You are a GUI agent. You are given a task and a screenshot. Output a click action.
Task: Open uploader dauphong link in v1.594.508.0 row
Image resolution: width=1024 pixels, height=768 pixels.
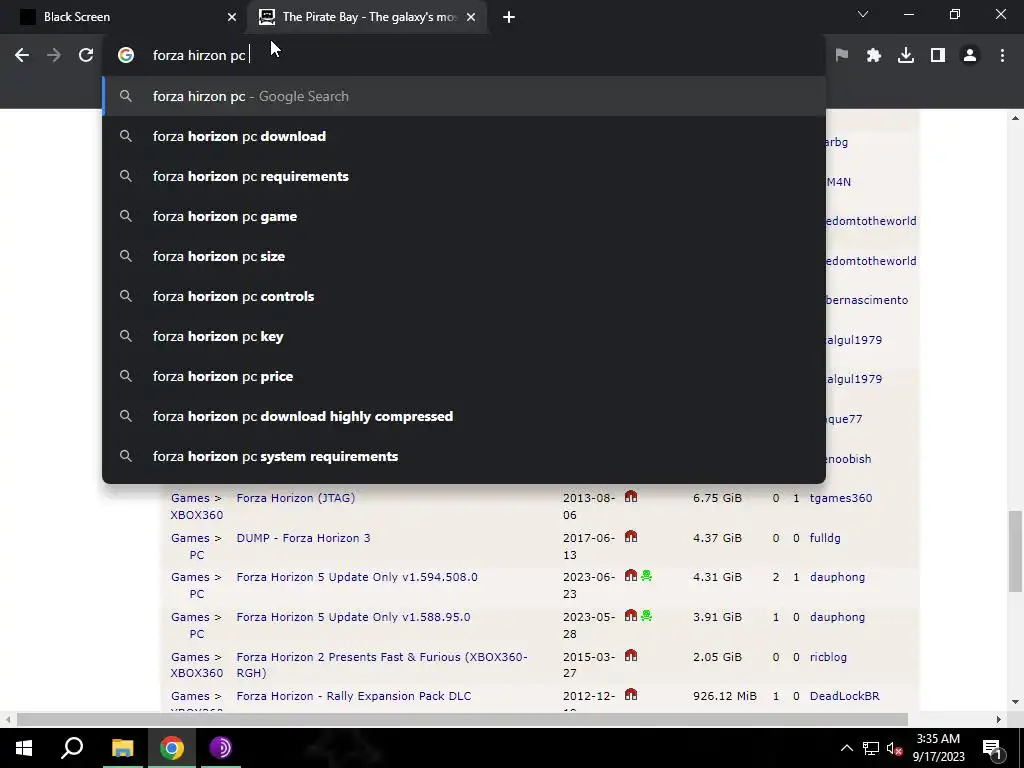(837, 577)
